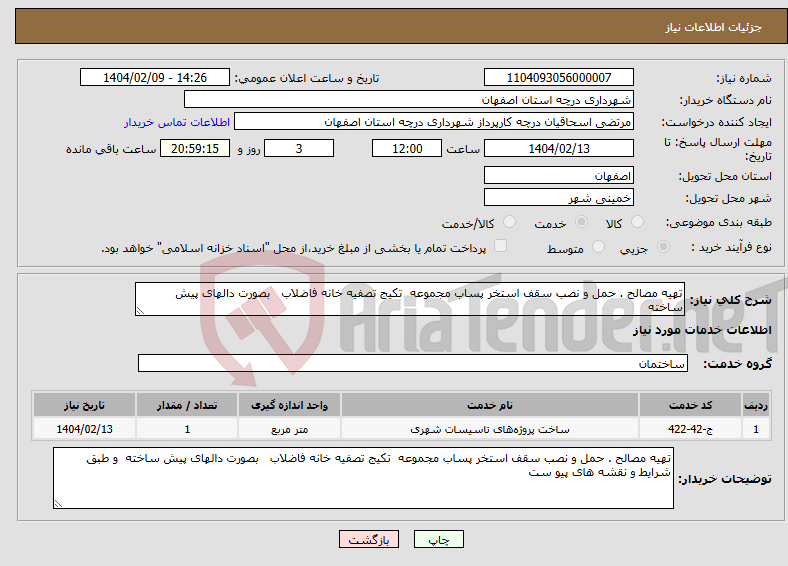Click the request creator field مرتضی اسحاقیان
This screenshot has width=788, height=566.
coord(434,122)
